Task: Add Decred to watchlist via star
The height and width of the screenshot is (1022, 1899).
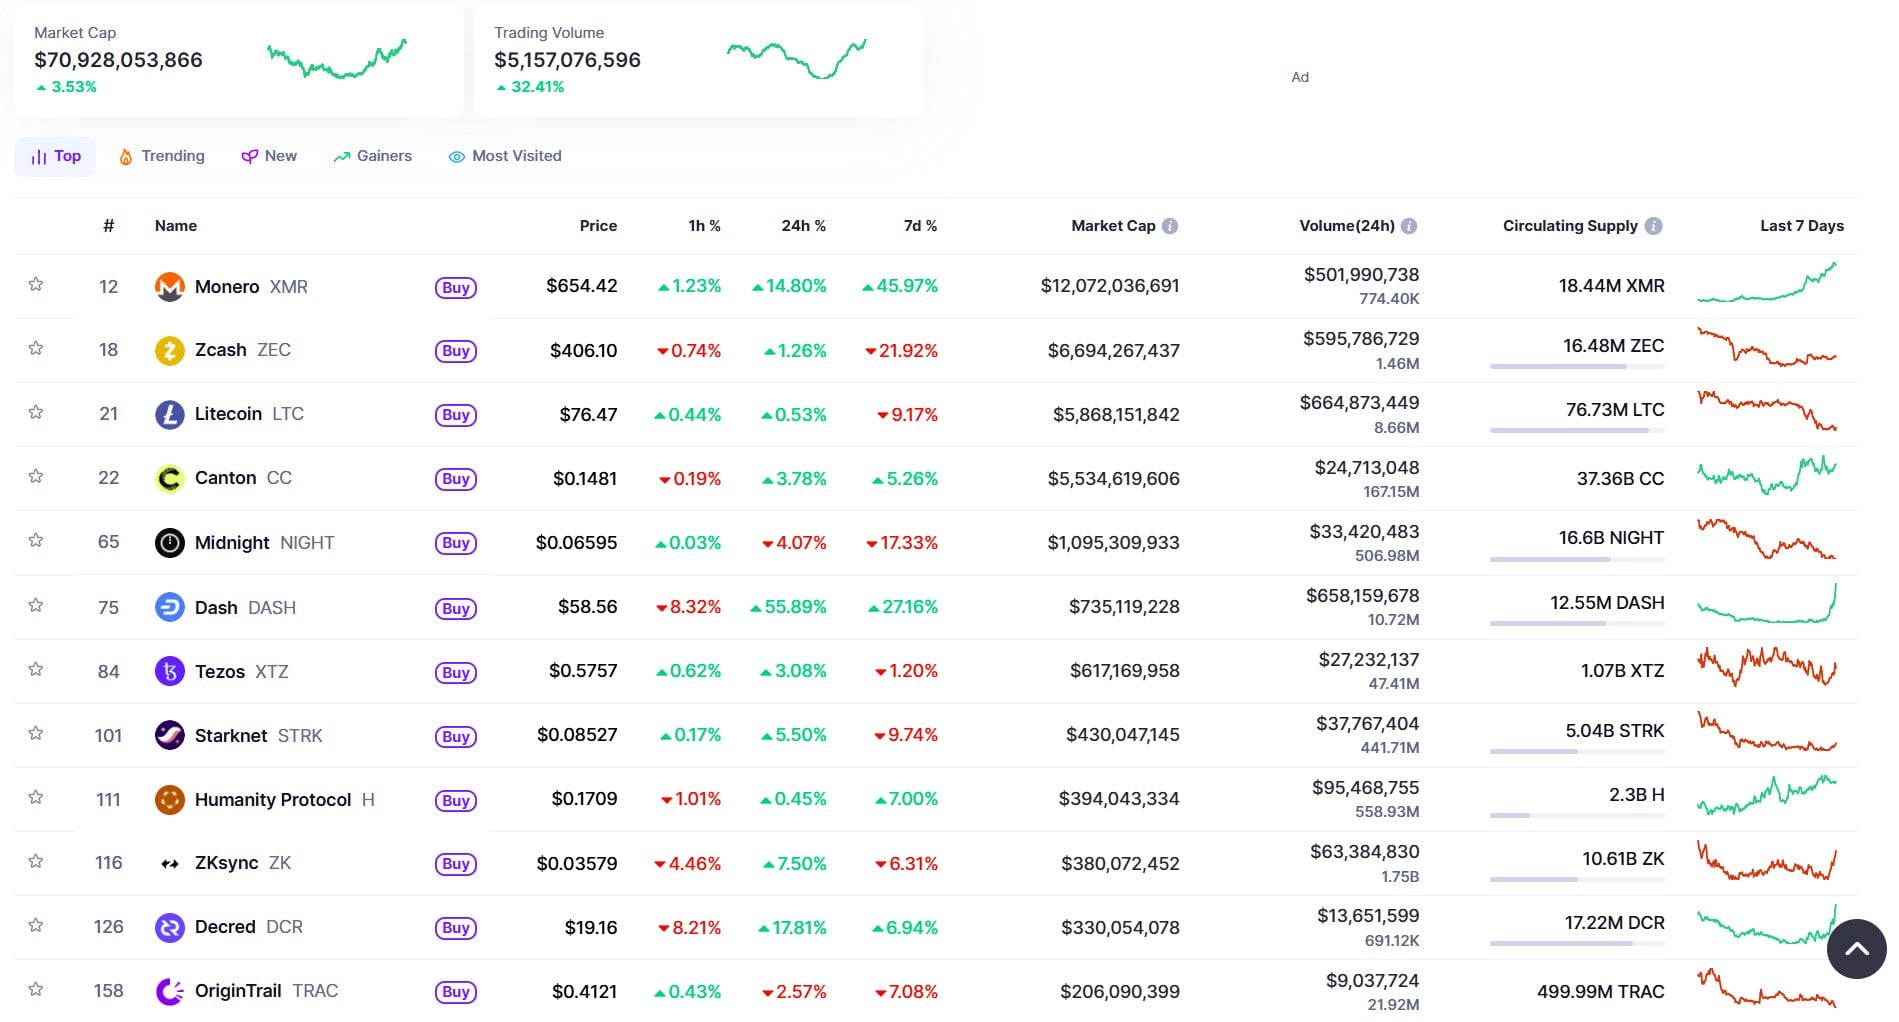Action: (x=36, y=926)
